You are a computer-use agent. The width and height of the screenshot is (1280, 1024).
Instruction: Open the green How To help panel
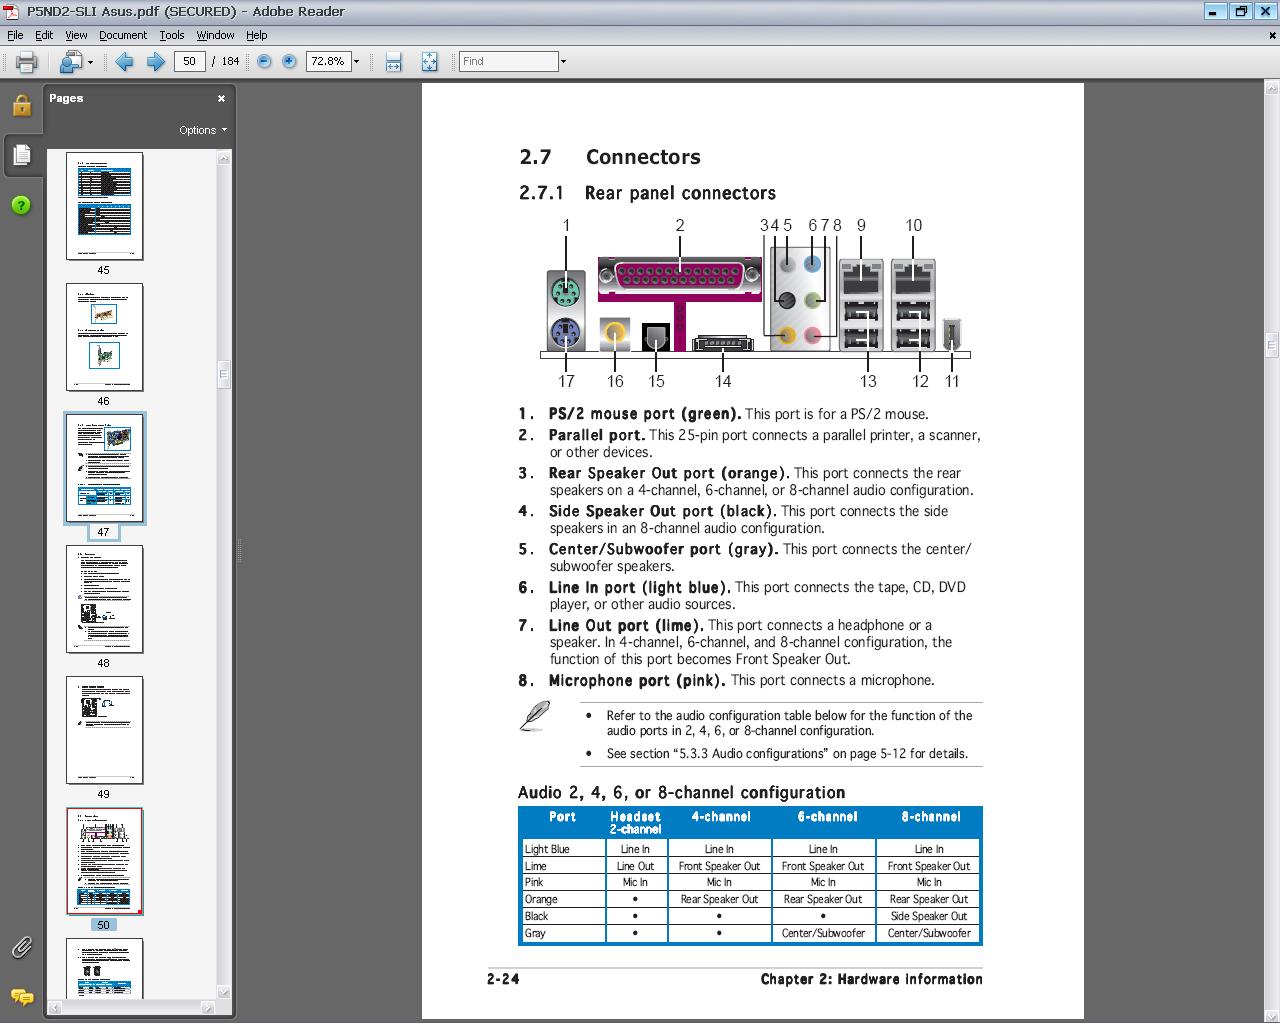21,205
